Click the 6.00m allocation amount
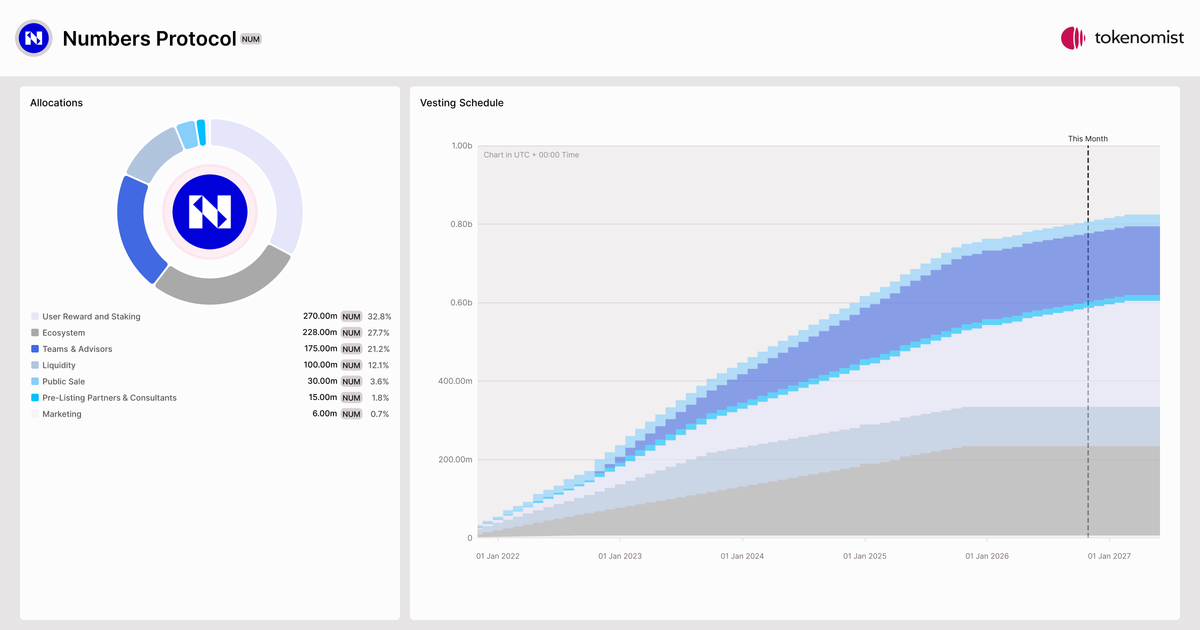 pos(325,414)
